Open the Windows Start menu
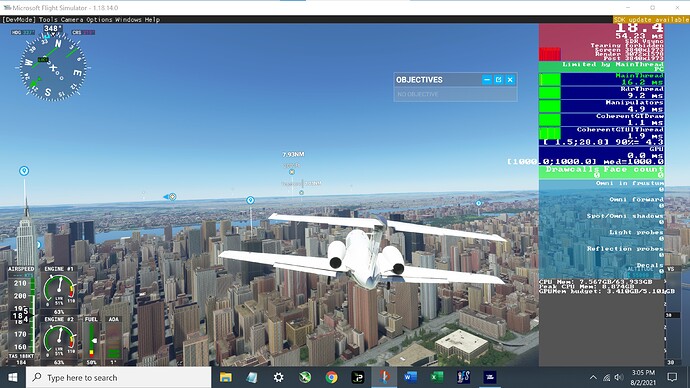The height and width of the screenshot is (388, 690). (x=13, y=377)
